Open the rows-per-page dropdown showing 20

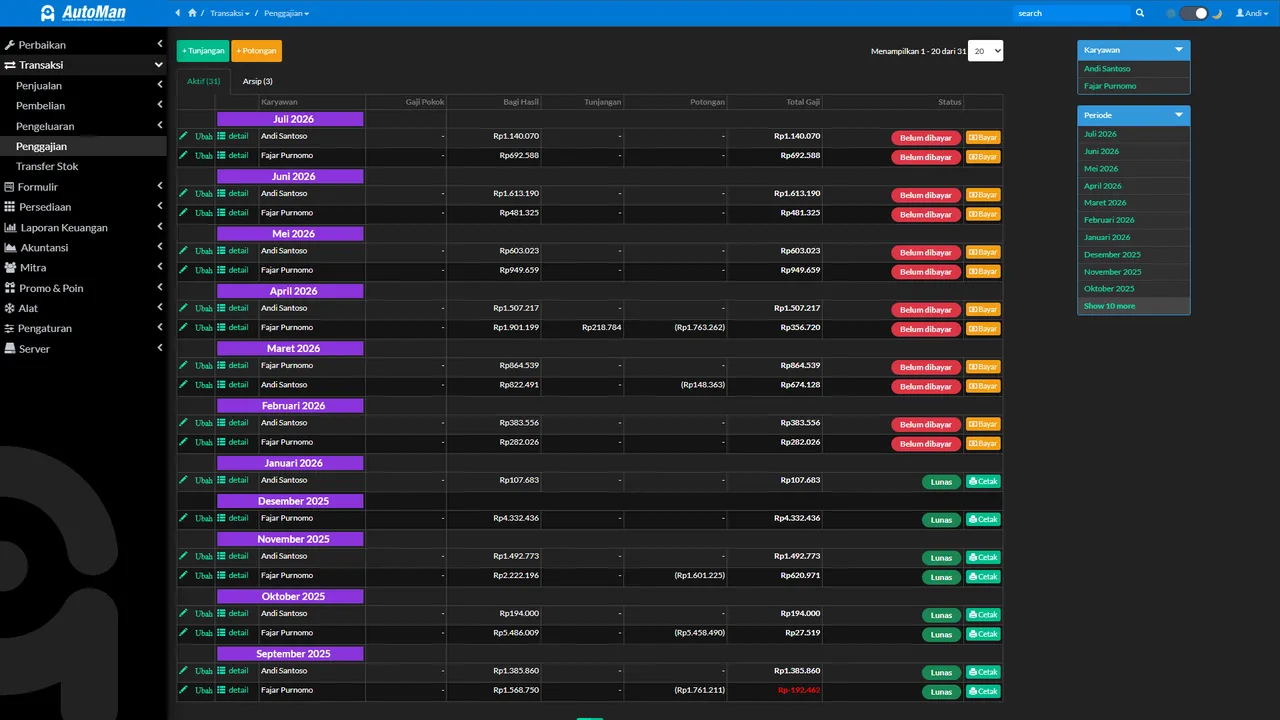click(x=985, y=51)
